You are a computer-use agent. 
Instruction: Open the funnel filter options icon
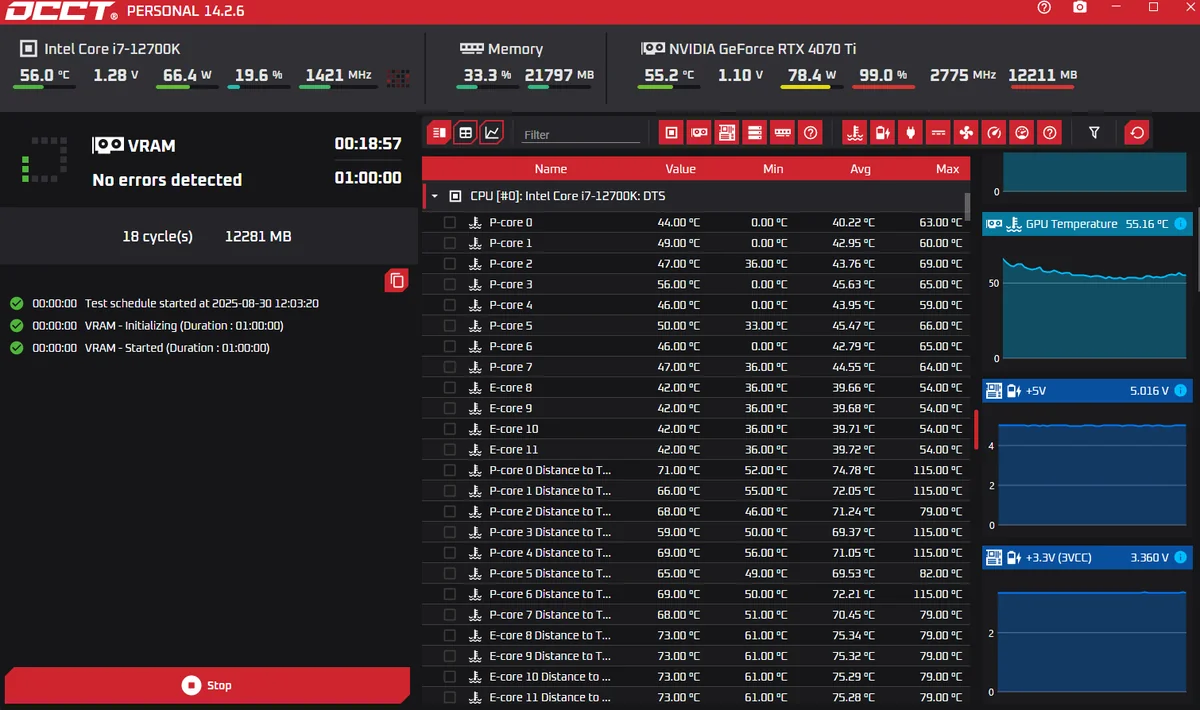(1094, 132)
